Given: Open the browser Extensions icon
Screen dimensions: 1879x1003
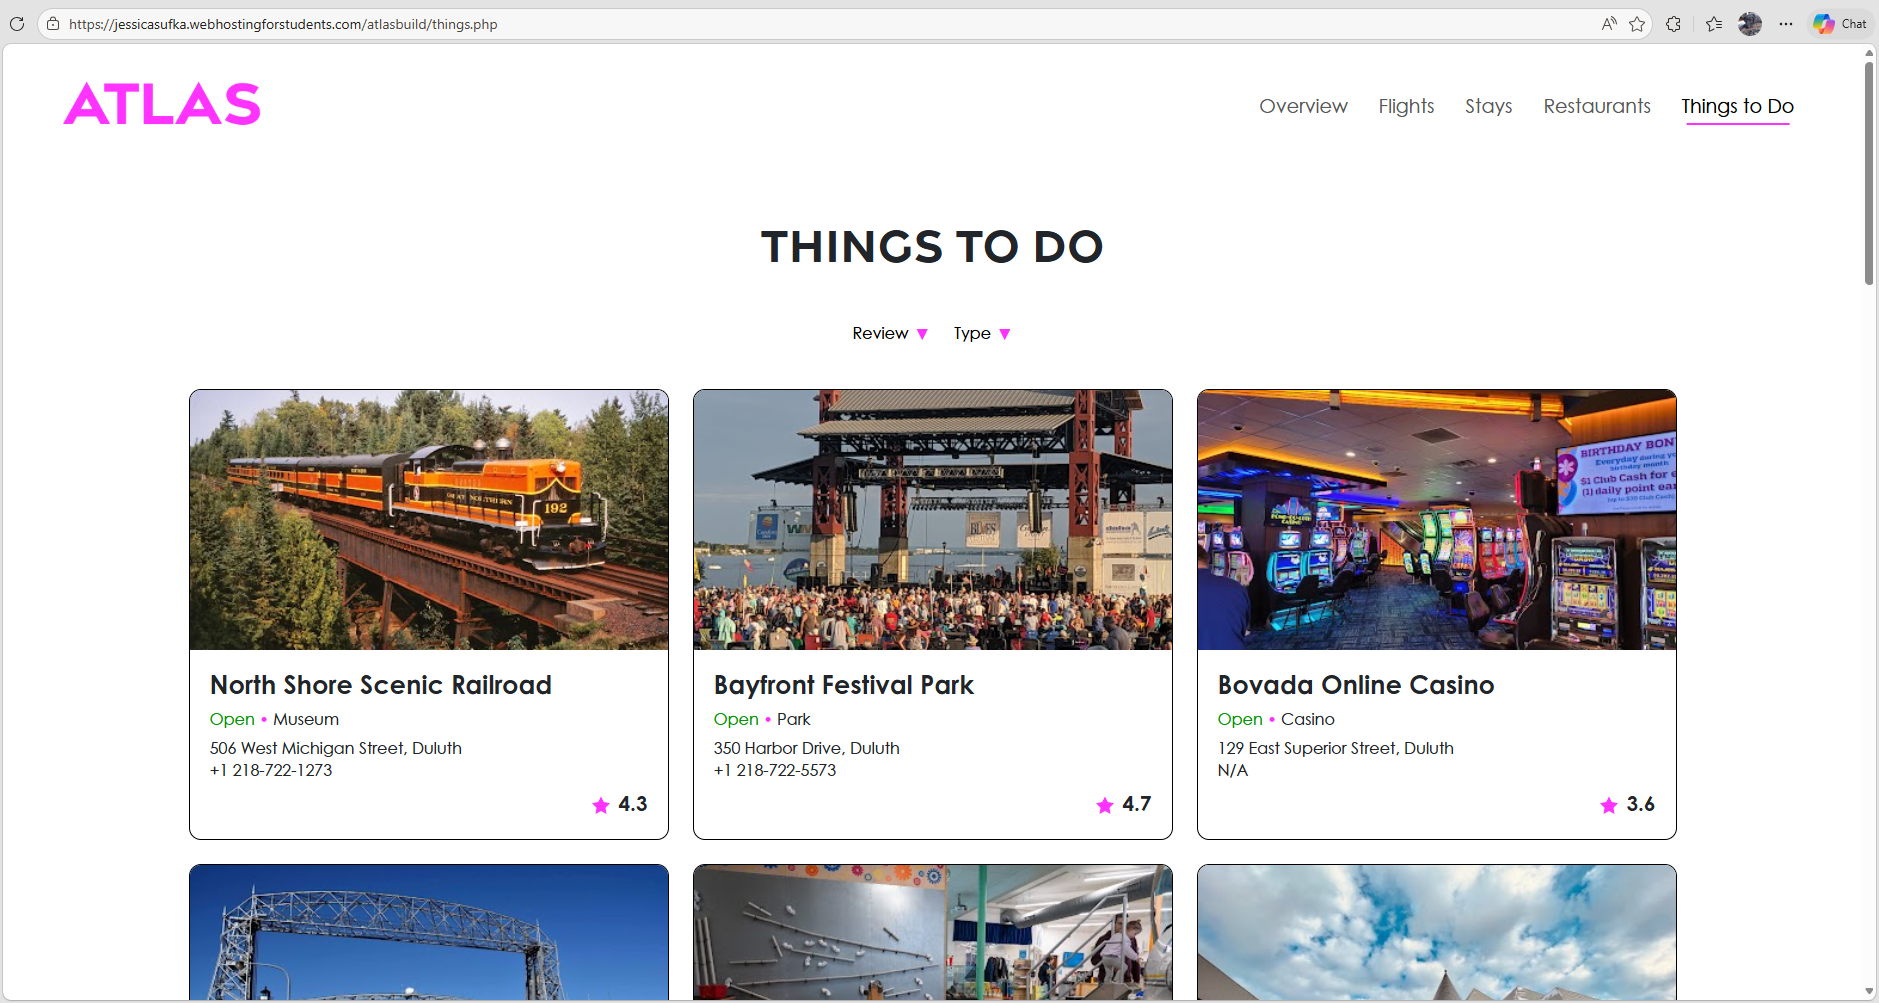Looking at the screenshot, I should coord(1673,24).
